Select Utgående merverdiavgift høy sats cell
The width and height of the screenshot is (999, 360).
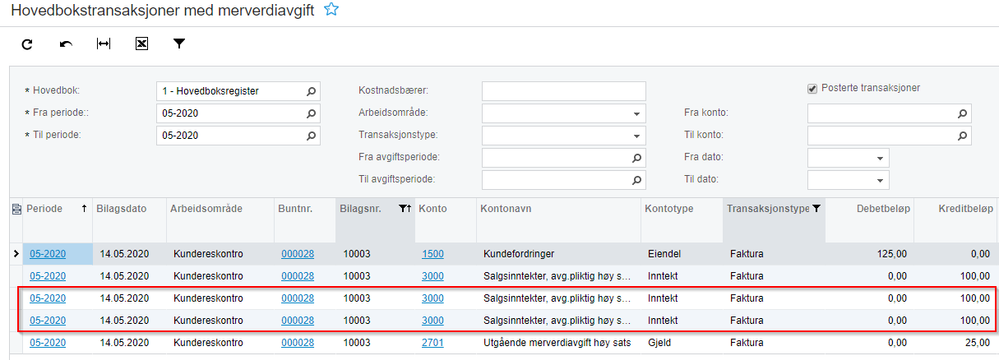[558, 343]
